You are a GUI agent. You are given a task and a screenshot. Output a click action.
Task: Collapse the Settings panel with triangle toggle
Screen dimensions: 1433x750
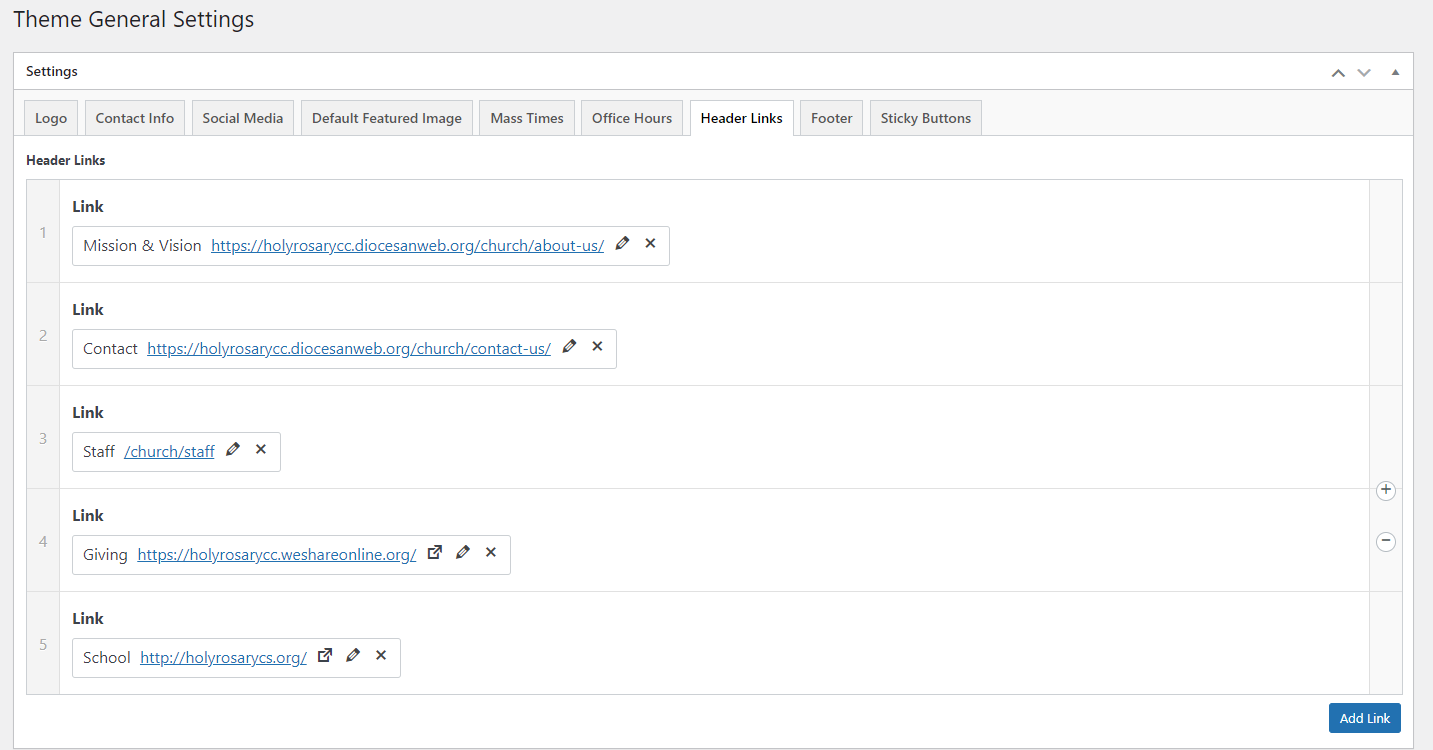click(1395, 73)
